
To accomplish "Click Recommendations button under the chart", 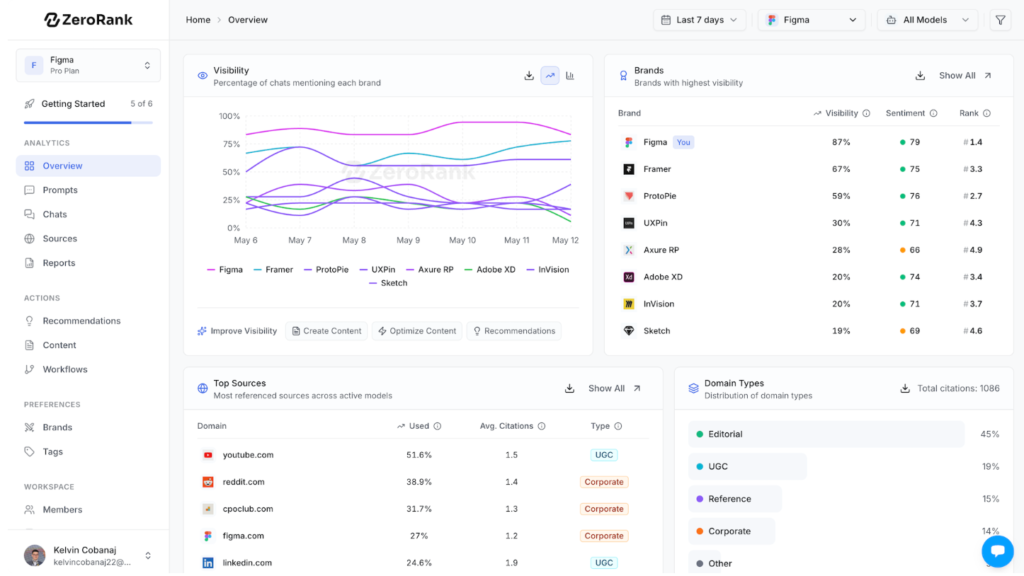I will pos(514,331).
